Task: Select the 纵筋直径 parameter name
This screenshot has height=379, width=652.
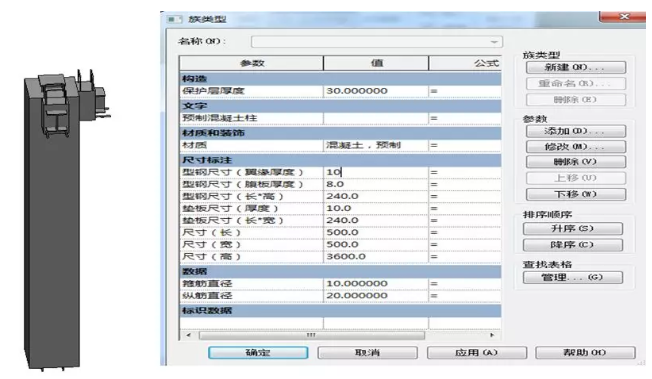Action: pyautogui.click(x=207, y=296)
